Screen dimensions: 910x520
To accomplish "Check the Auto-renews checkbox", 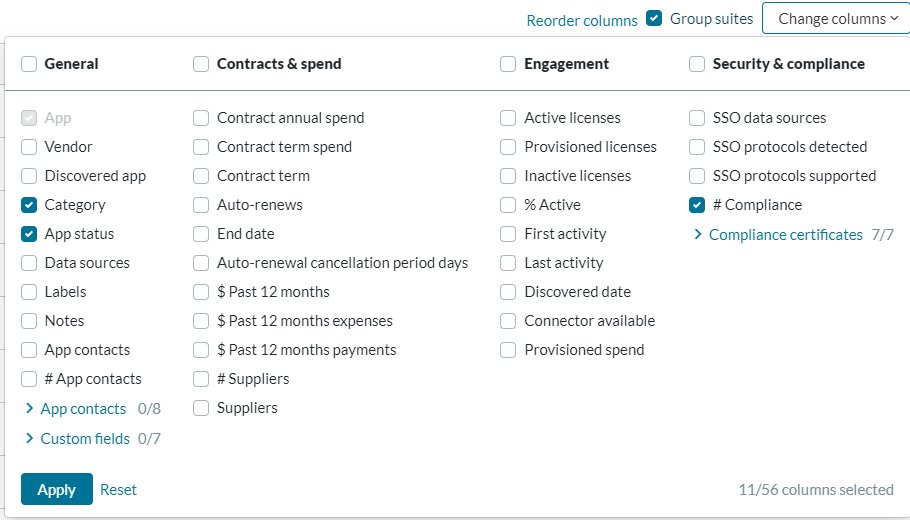I will pos(201,205).
